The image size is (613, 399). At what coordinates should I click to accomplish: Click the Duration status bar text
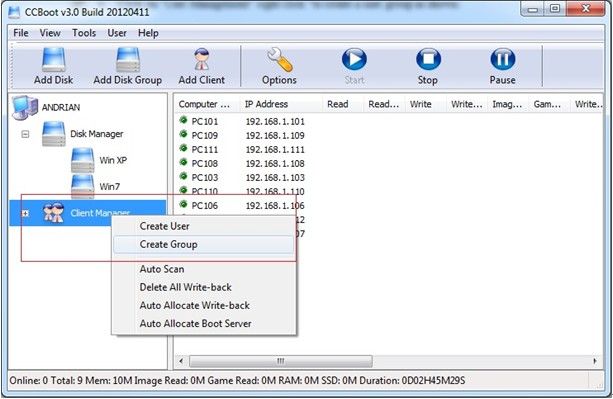coord(412,380)
